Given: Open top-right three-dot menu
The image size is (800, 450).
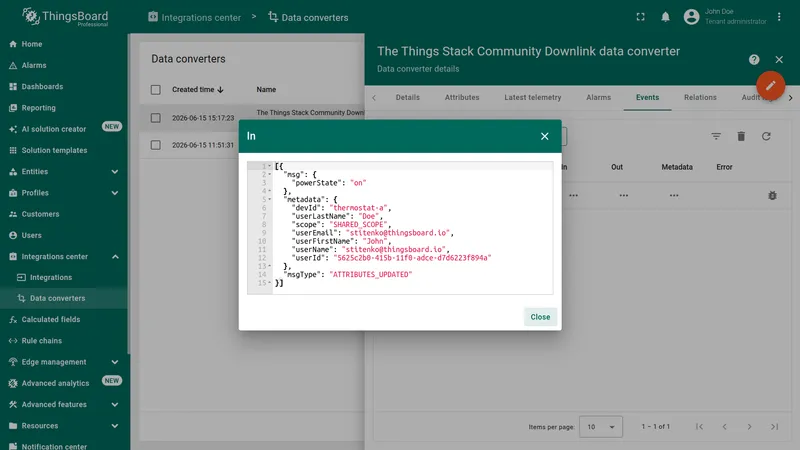Looking at the screenshot, I should coord(779,17).
